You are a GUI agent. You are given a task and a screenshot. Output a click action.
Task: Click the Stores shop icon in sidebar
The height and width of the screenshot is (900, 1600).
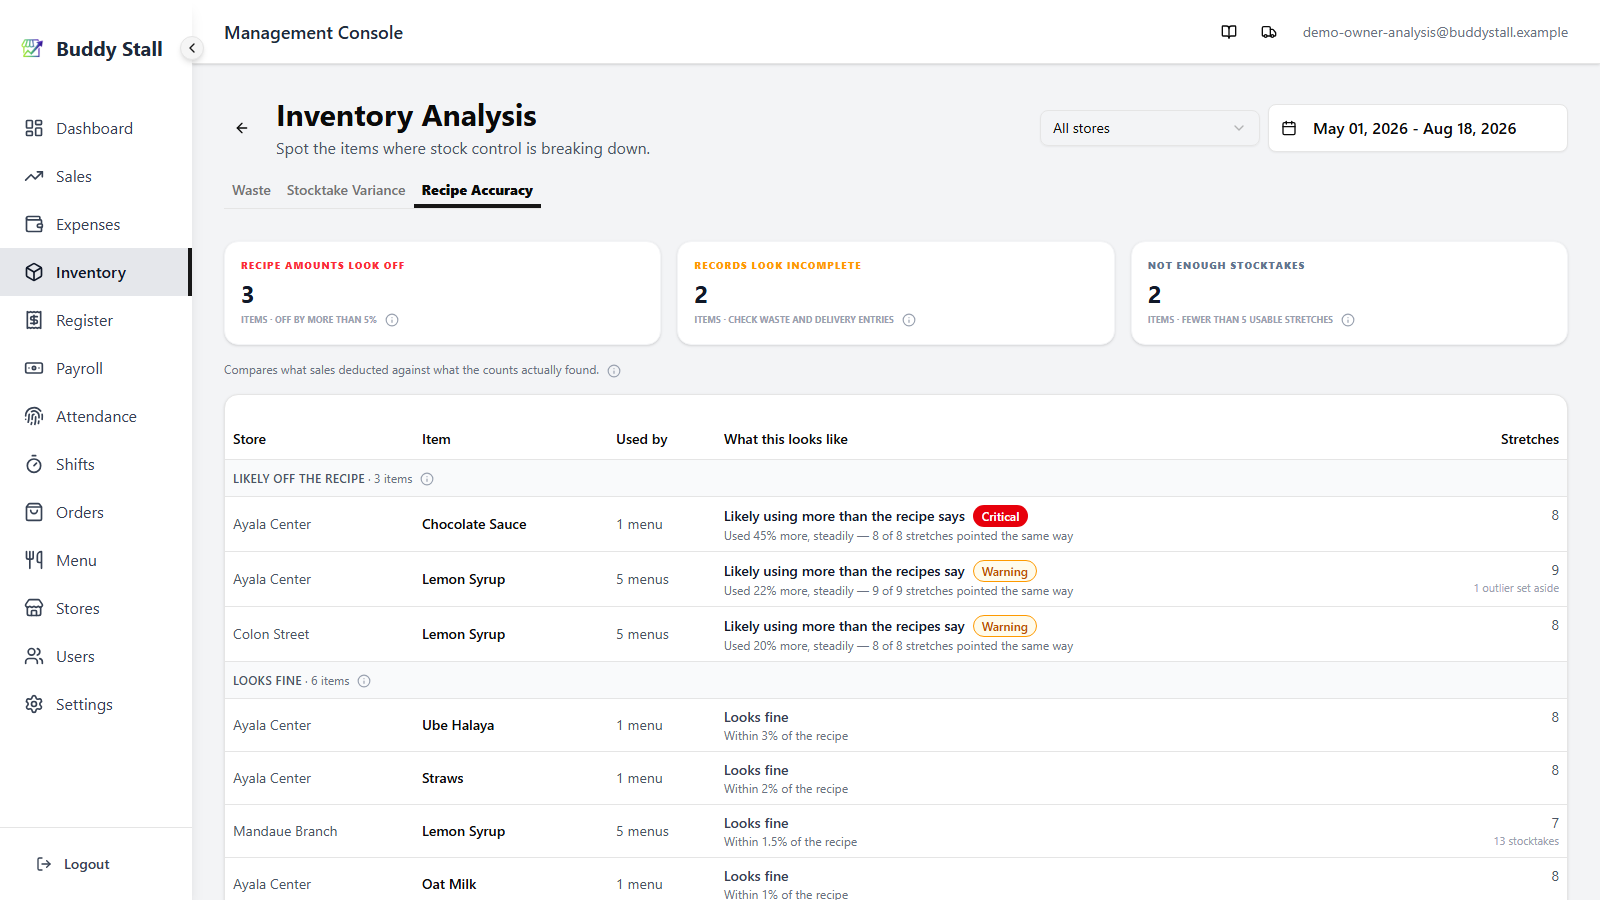34,608
